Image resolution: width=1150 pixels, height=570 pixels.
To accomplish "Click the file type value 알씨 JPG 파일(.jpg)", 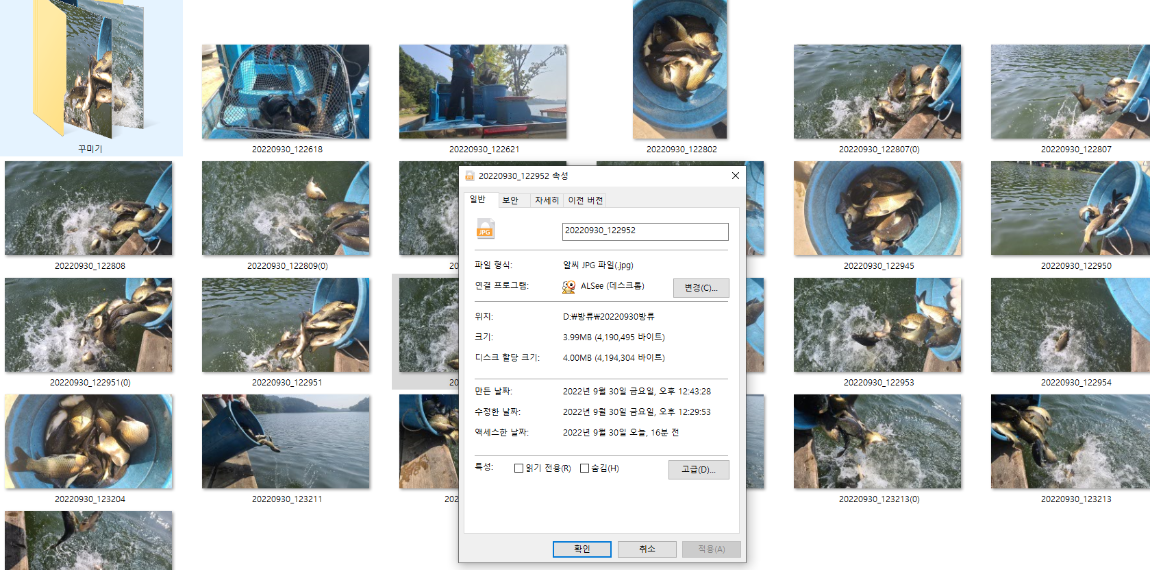I will tap(600, 265).
